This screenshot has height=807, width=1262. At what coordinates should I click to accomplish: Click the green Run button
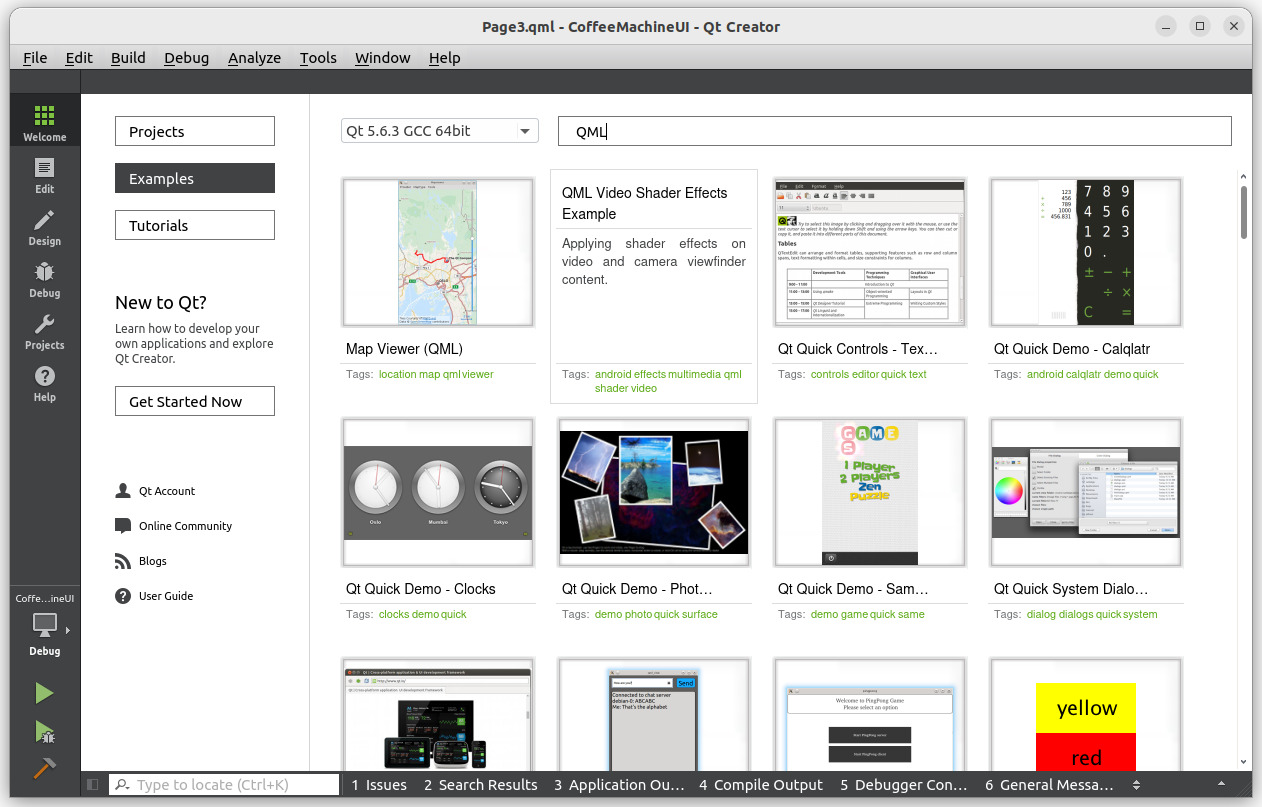[x=44, y=692]
